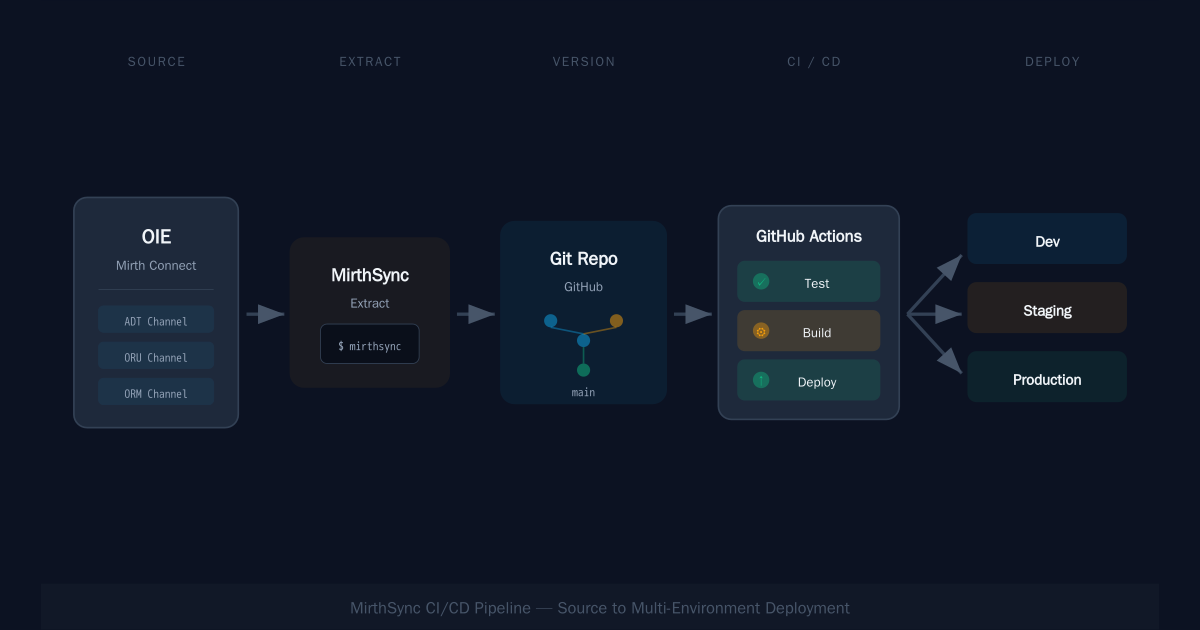This screenshot has height=630, width=1200.
Task: Click the EXTRACT column heading
Action: [370, 62]
